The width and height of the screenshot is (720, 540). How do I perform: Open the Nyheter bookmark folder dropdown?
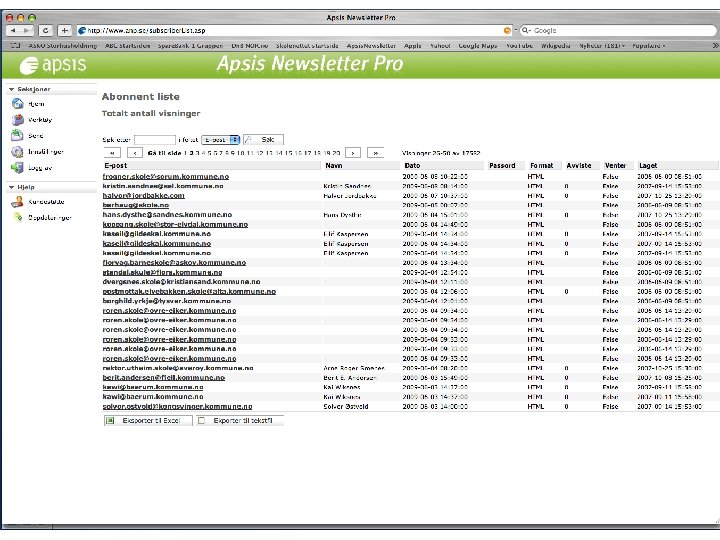(602, 45)
